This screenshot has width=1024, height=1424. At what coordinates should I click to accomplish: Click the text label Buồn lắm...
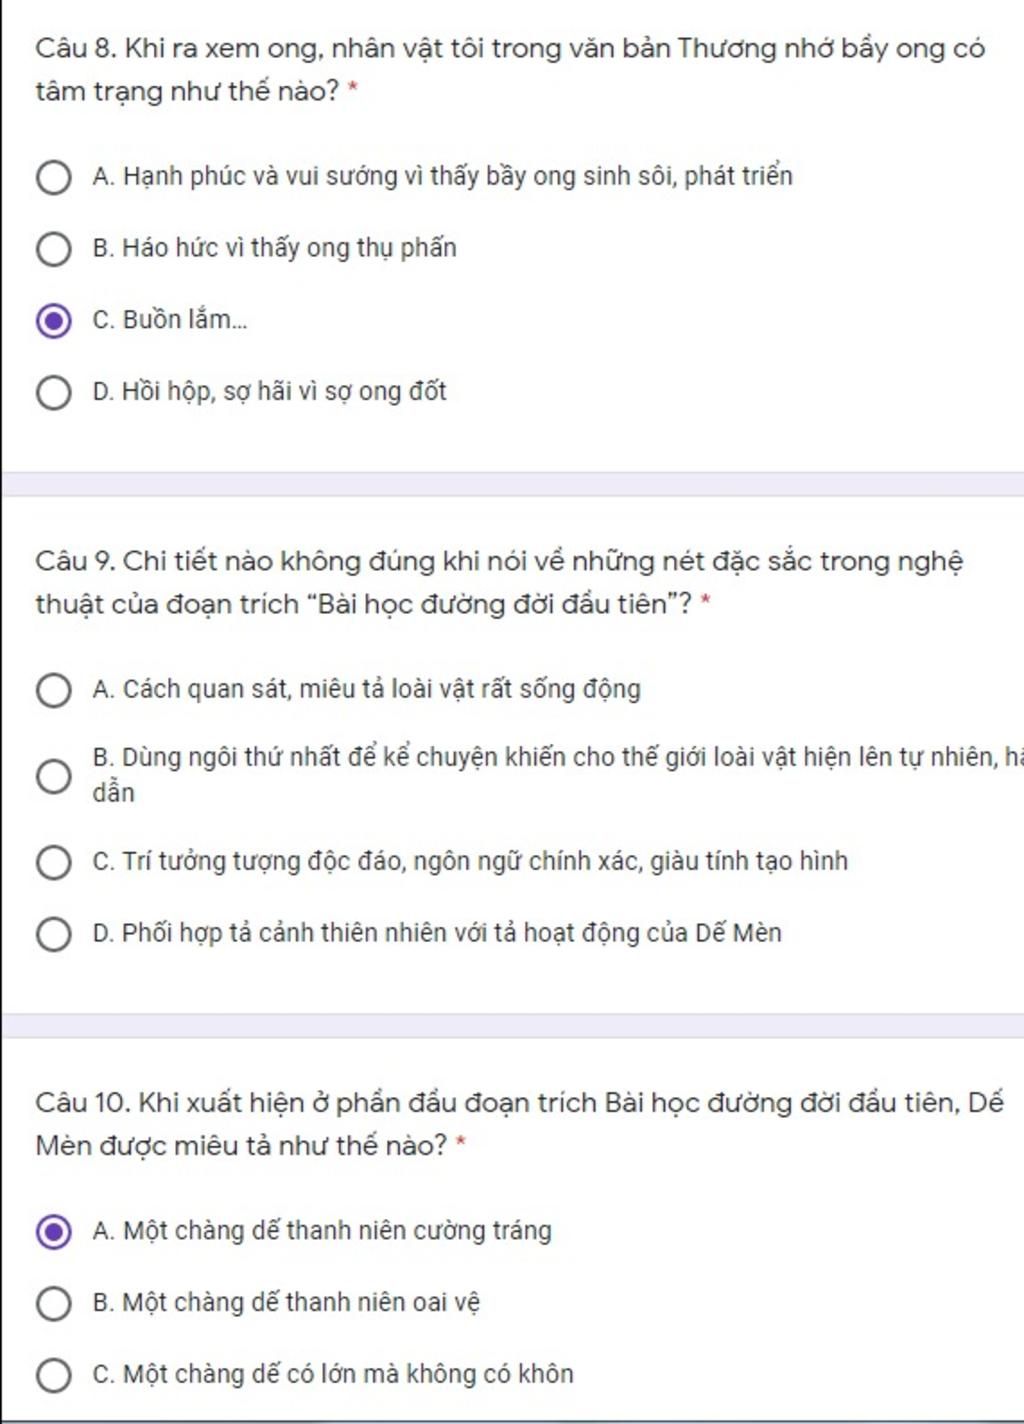click(170, 320)
